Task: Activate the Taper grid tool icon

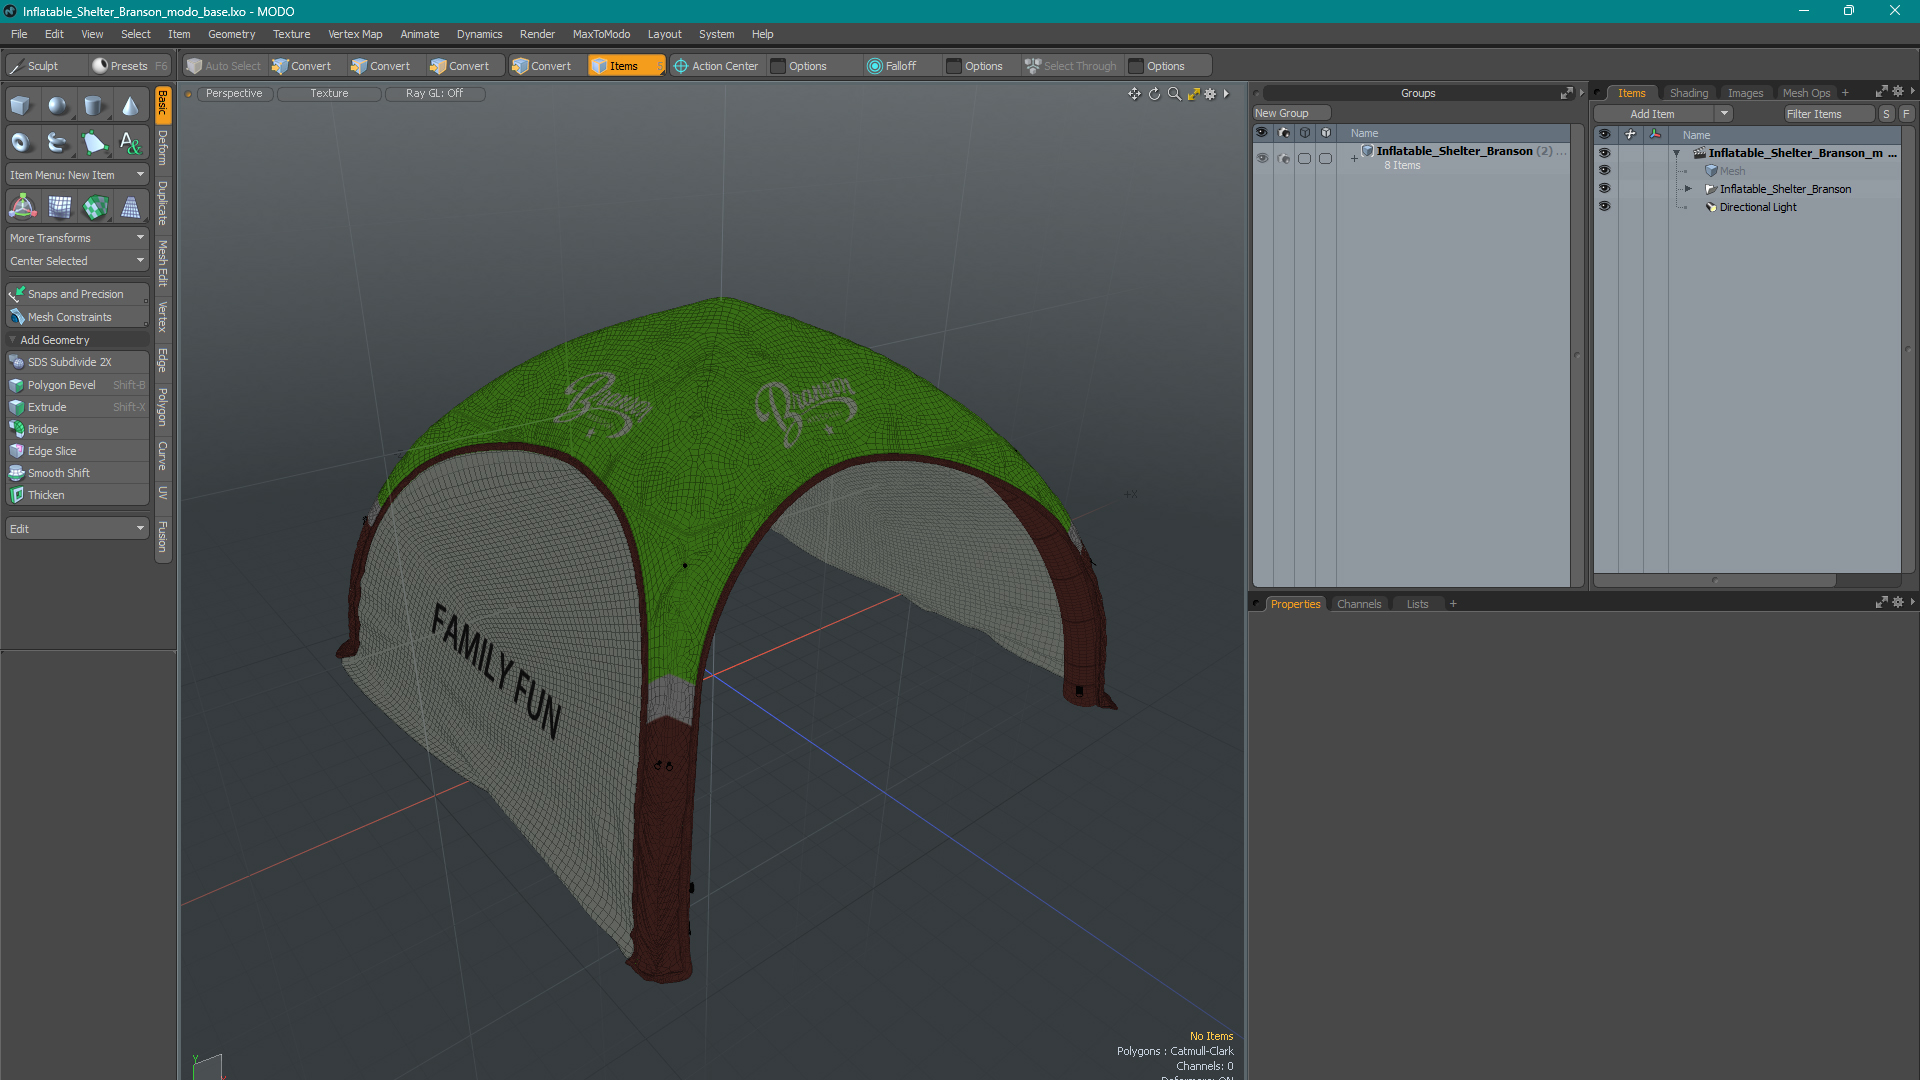Action: 131,207
